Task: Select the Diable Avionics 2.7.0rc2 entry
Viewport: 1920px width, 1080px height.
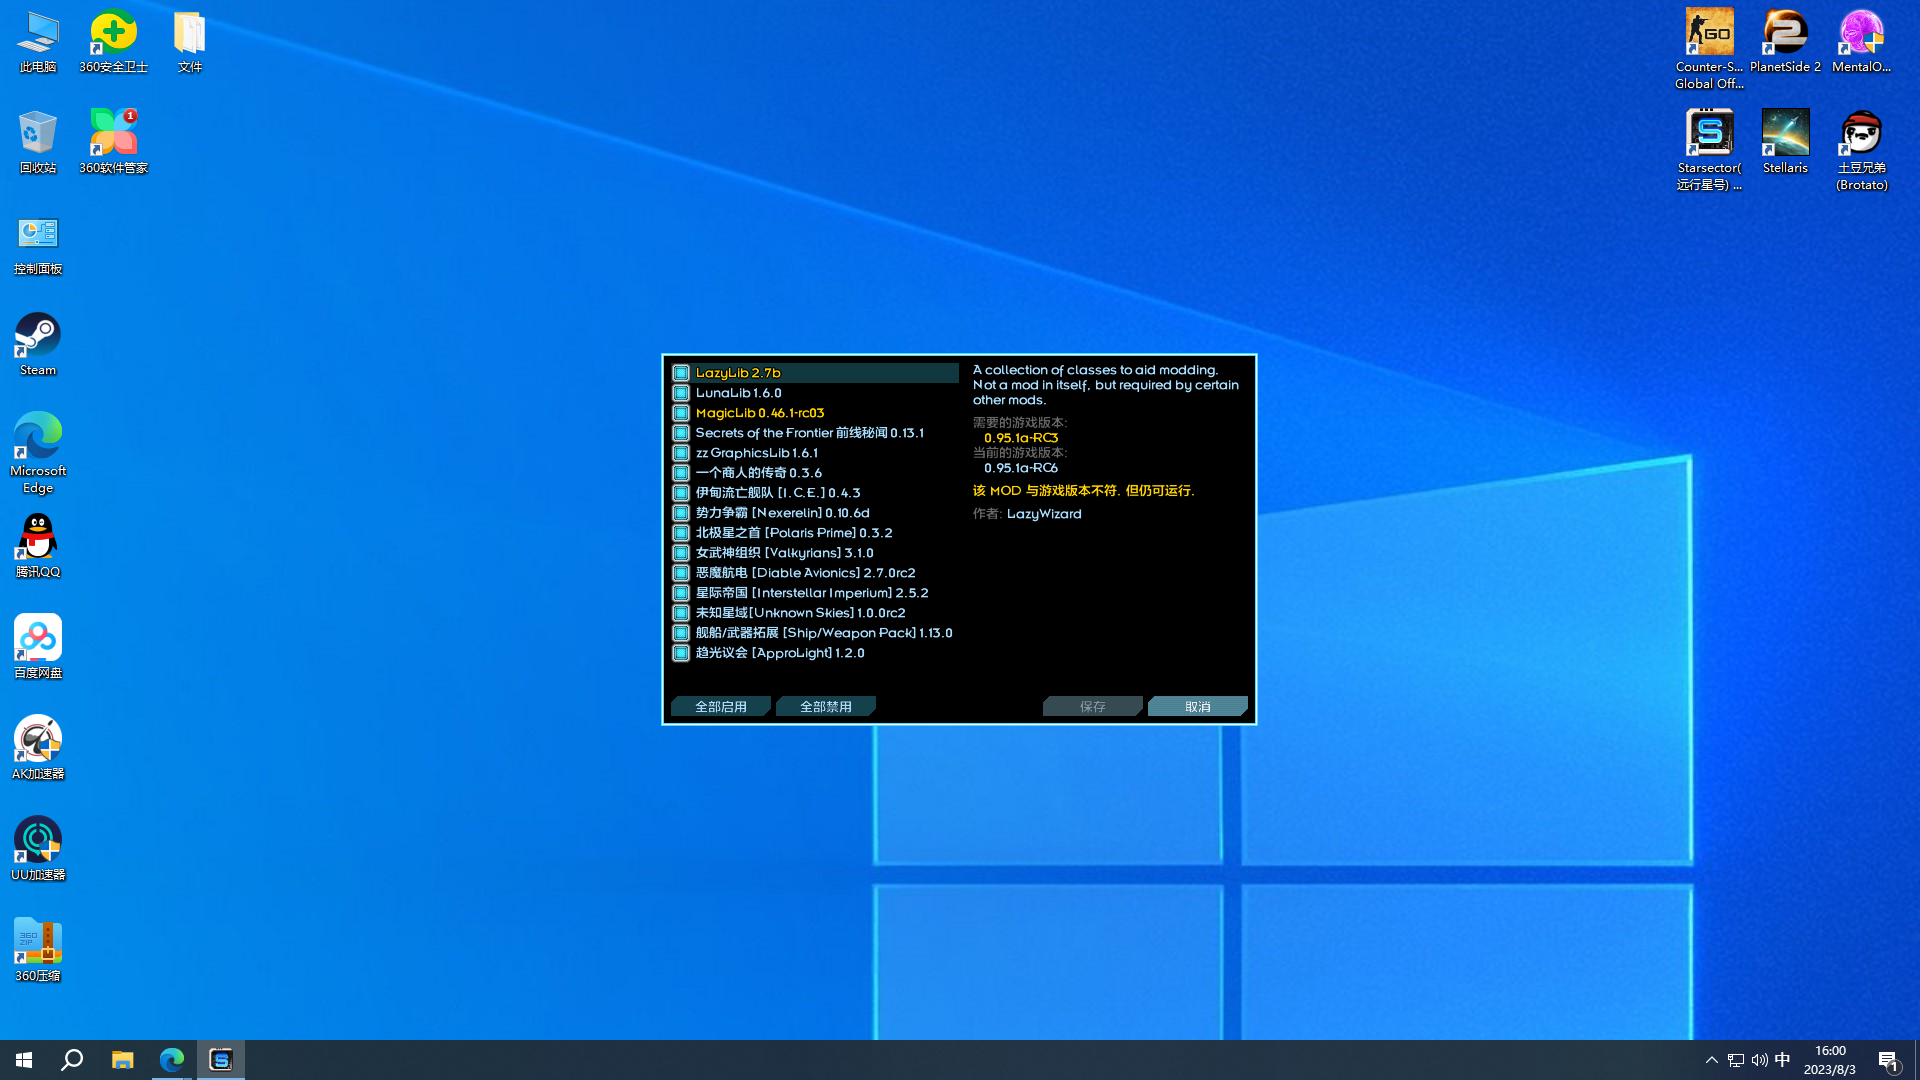Action: point(805,573)
